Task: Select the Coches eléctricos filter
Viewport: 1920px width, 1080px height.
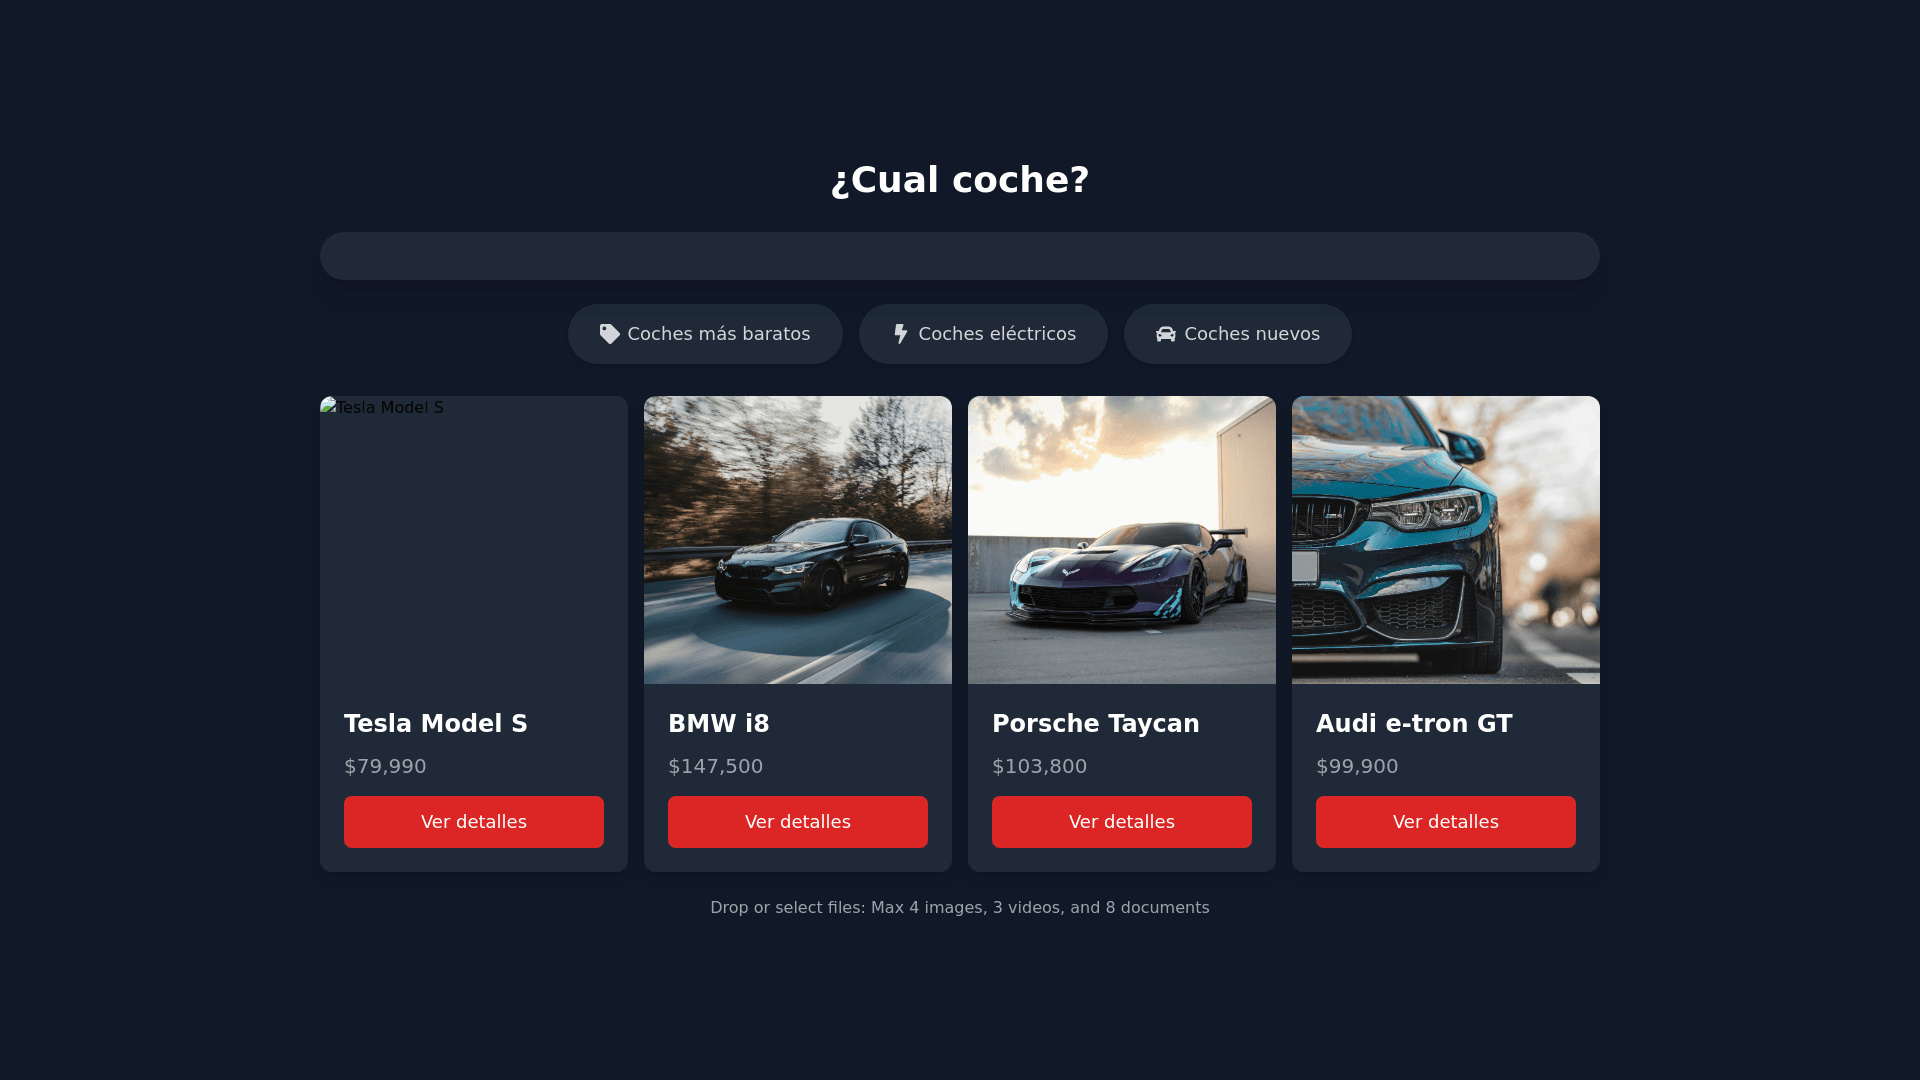Action: [x=983, y=334]
